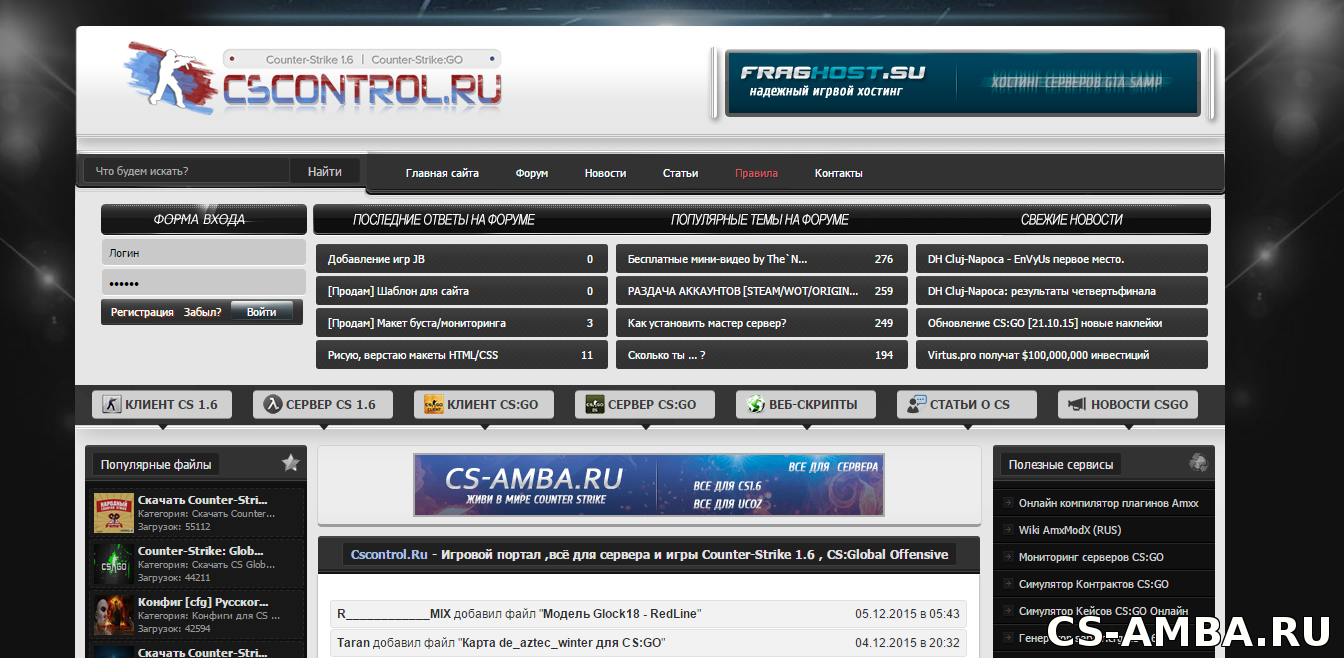This screenshot has width=1344, height=658.
Task: Focus the 'Что будем искать?' search field
Action: coord(187,171)
